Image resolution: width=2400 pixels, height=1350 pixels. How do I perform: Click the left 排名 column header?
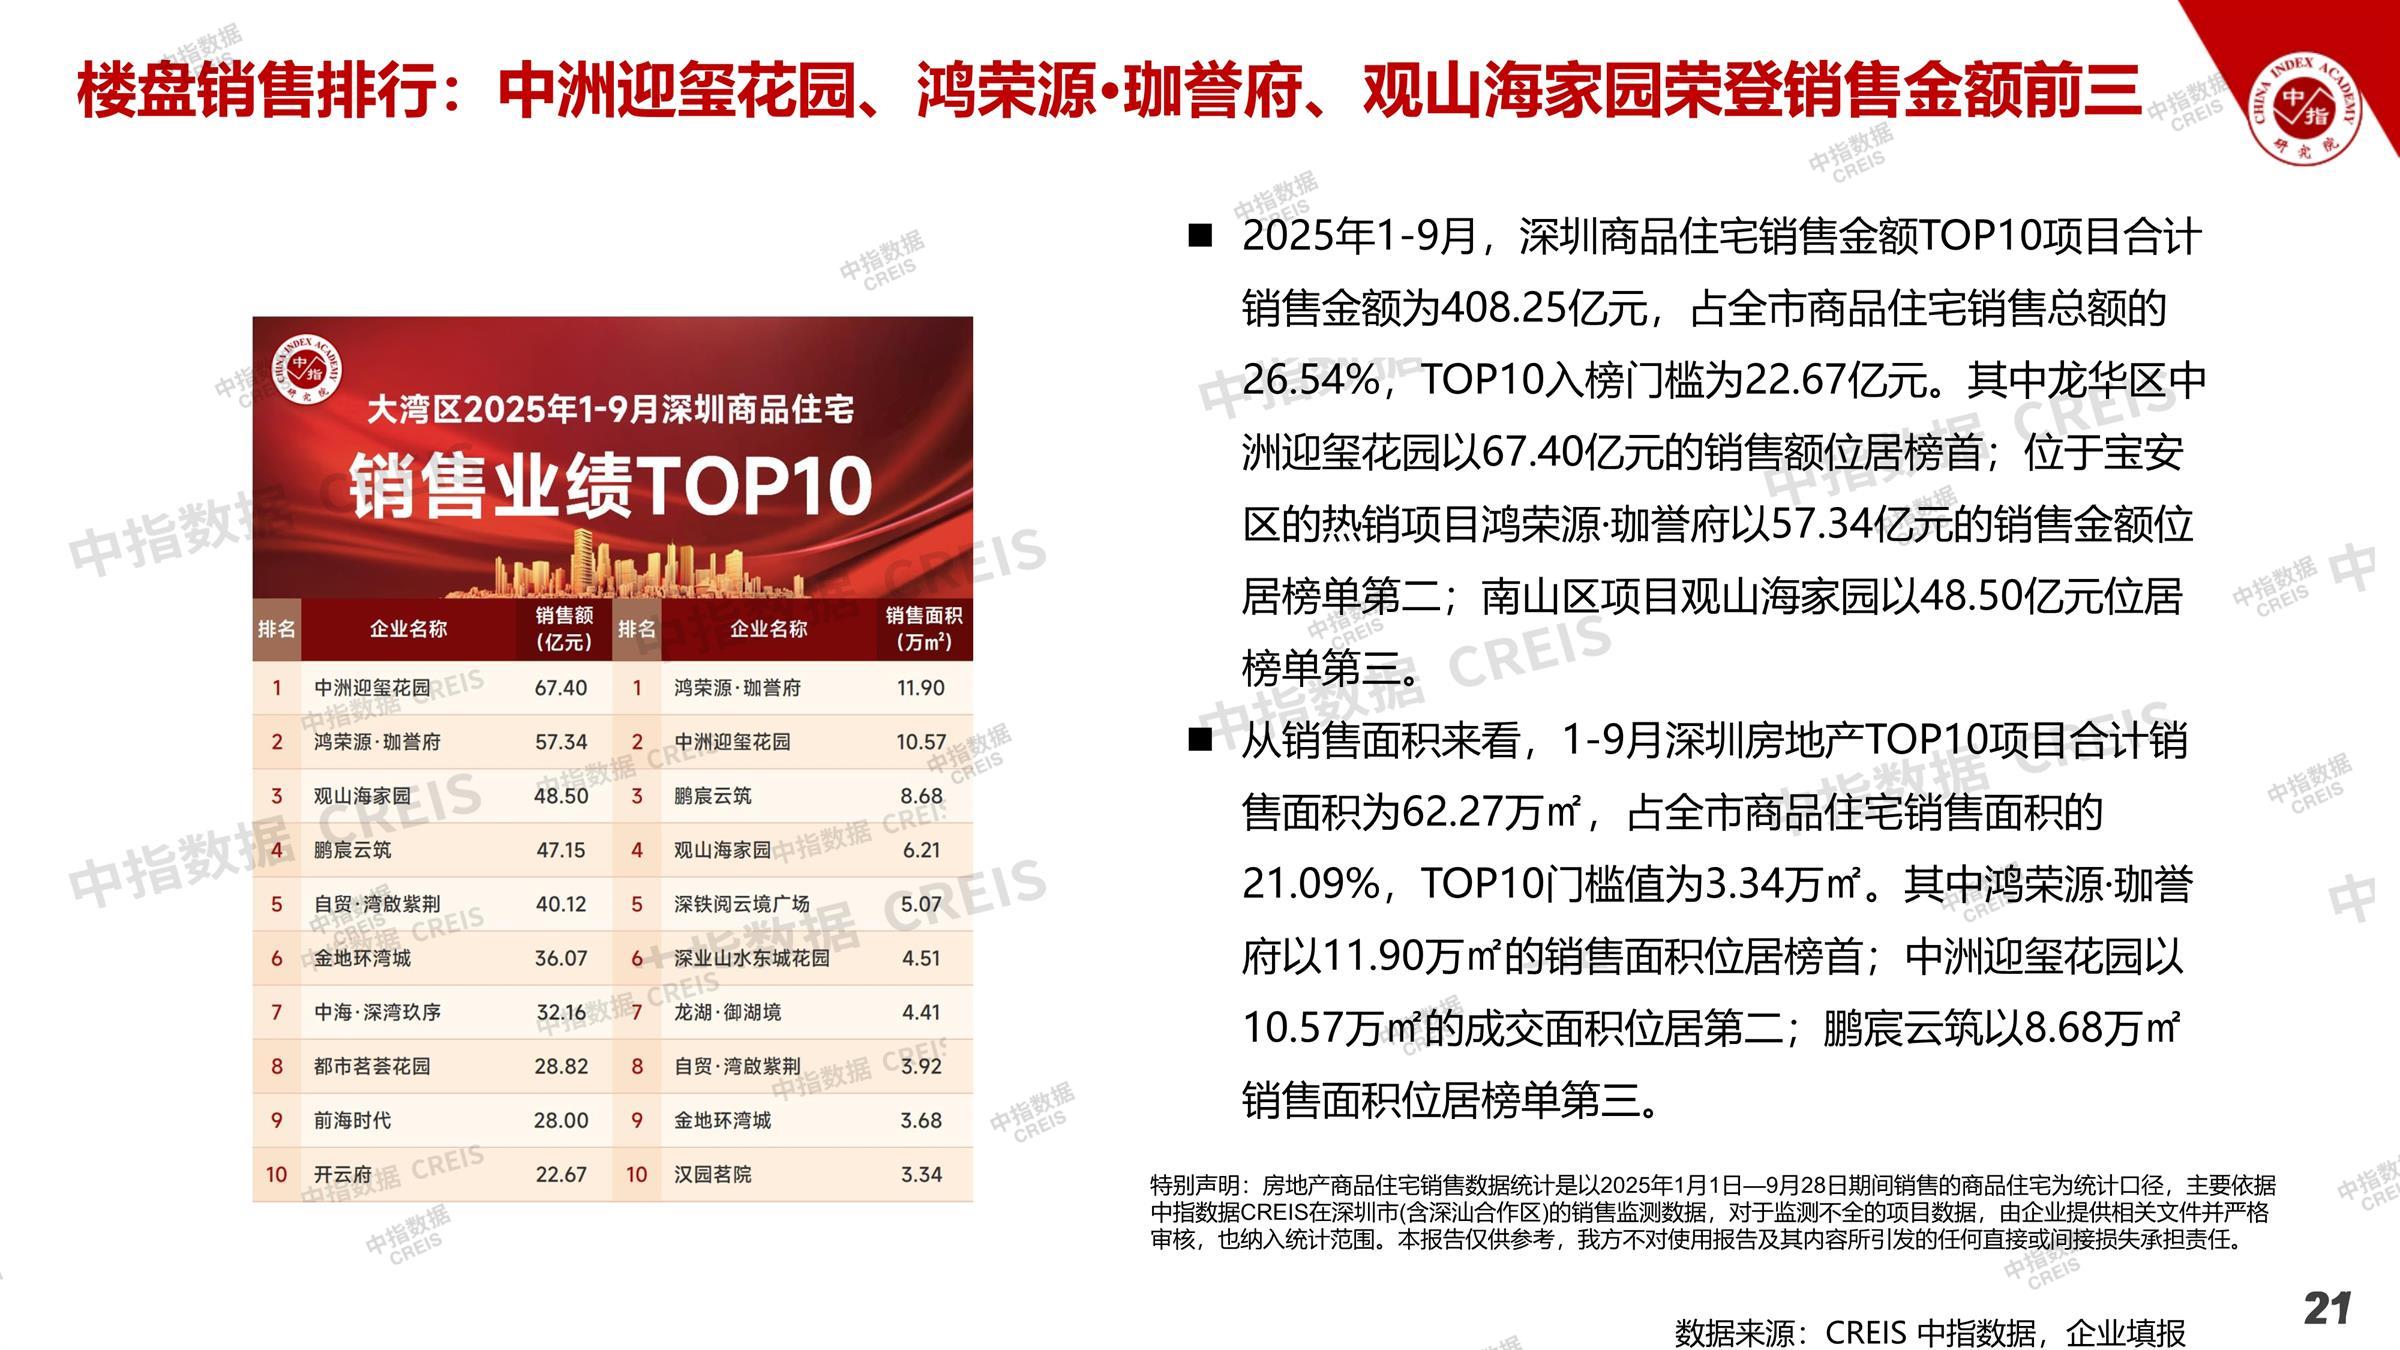coord(276,628)
